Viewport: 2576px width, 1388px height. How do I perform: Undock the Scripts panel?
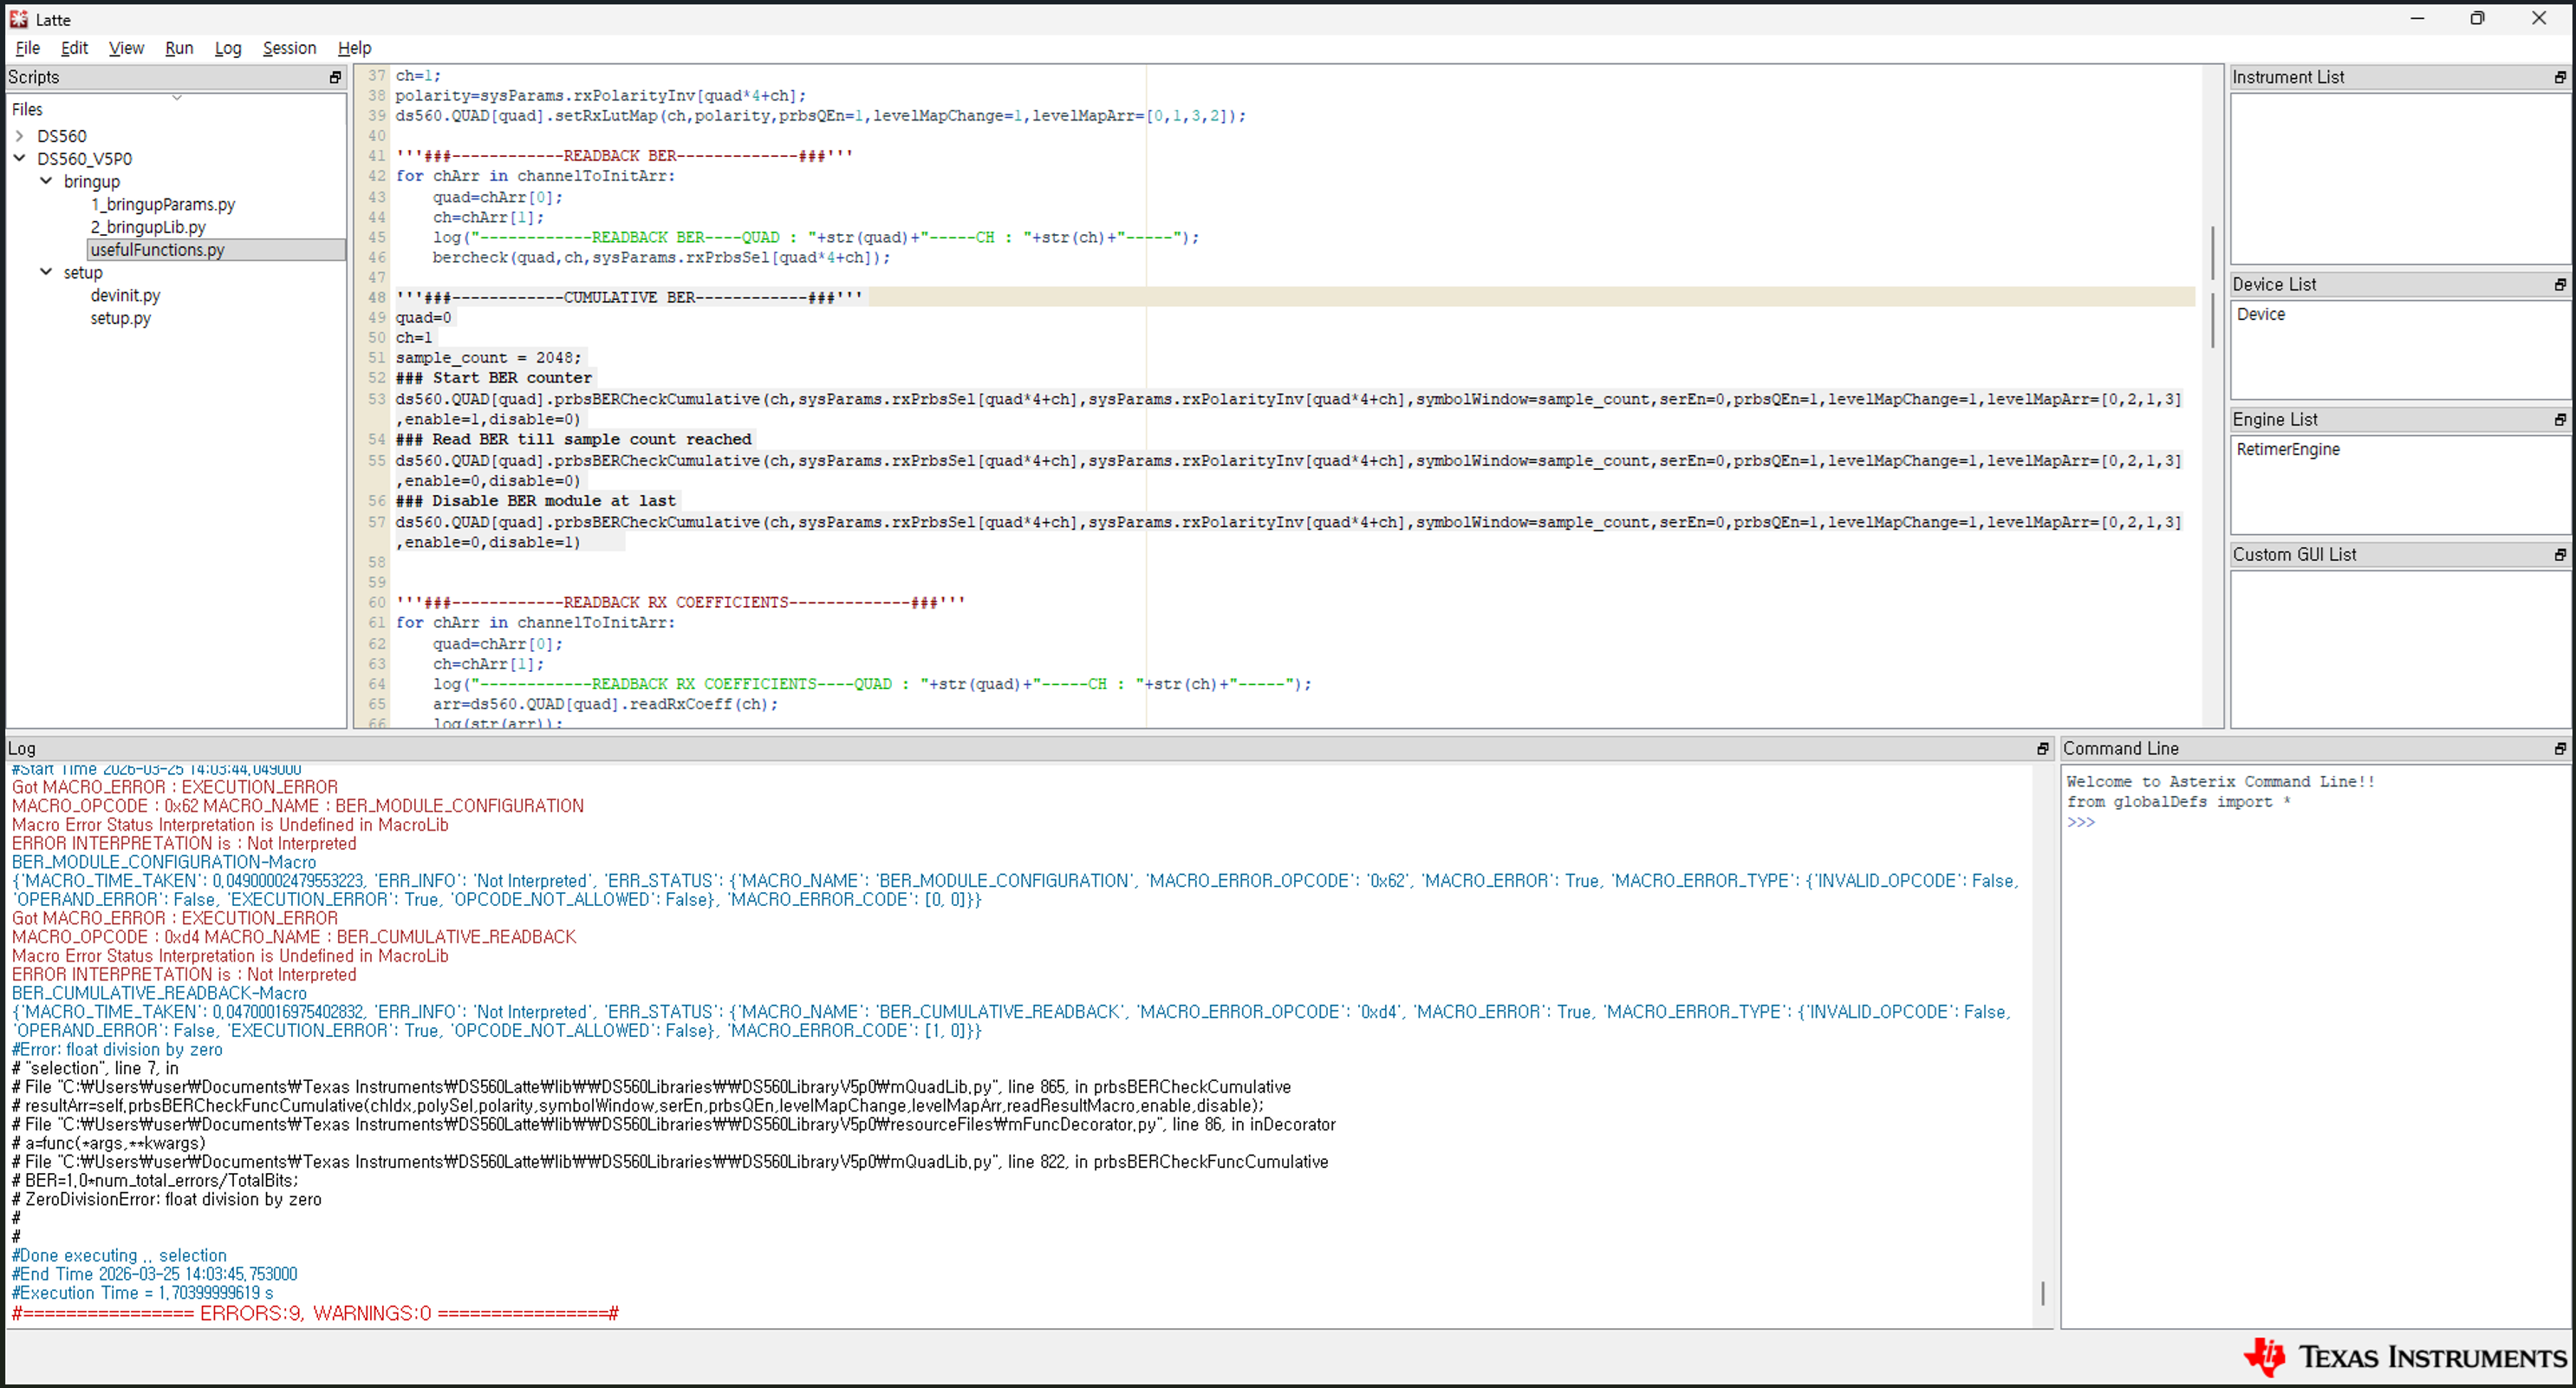(x=335, y=77)
